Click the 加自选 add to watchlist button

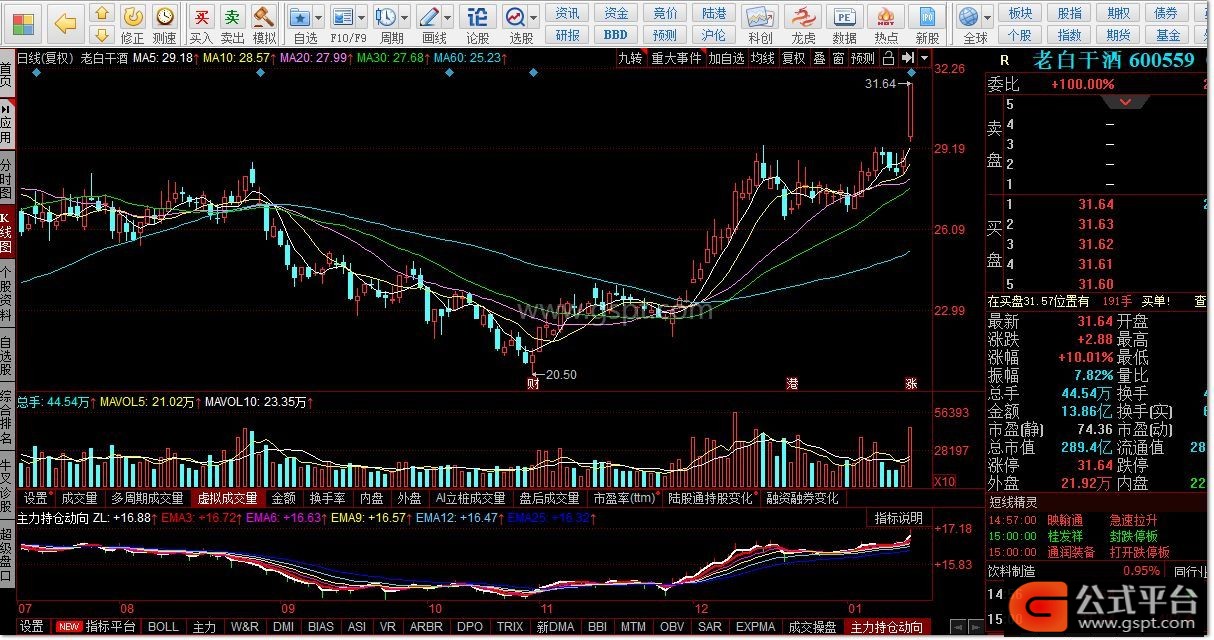pos(727,58)
